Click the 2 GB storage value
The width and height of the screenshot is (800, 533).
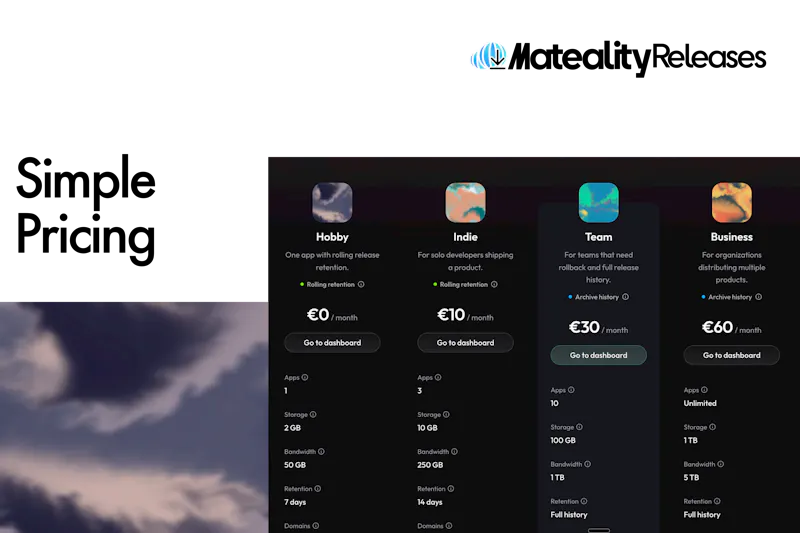point(292,427)
